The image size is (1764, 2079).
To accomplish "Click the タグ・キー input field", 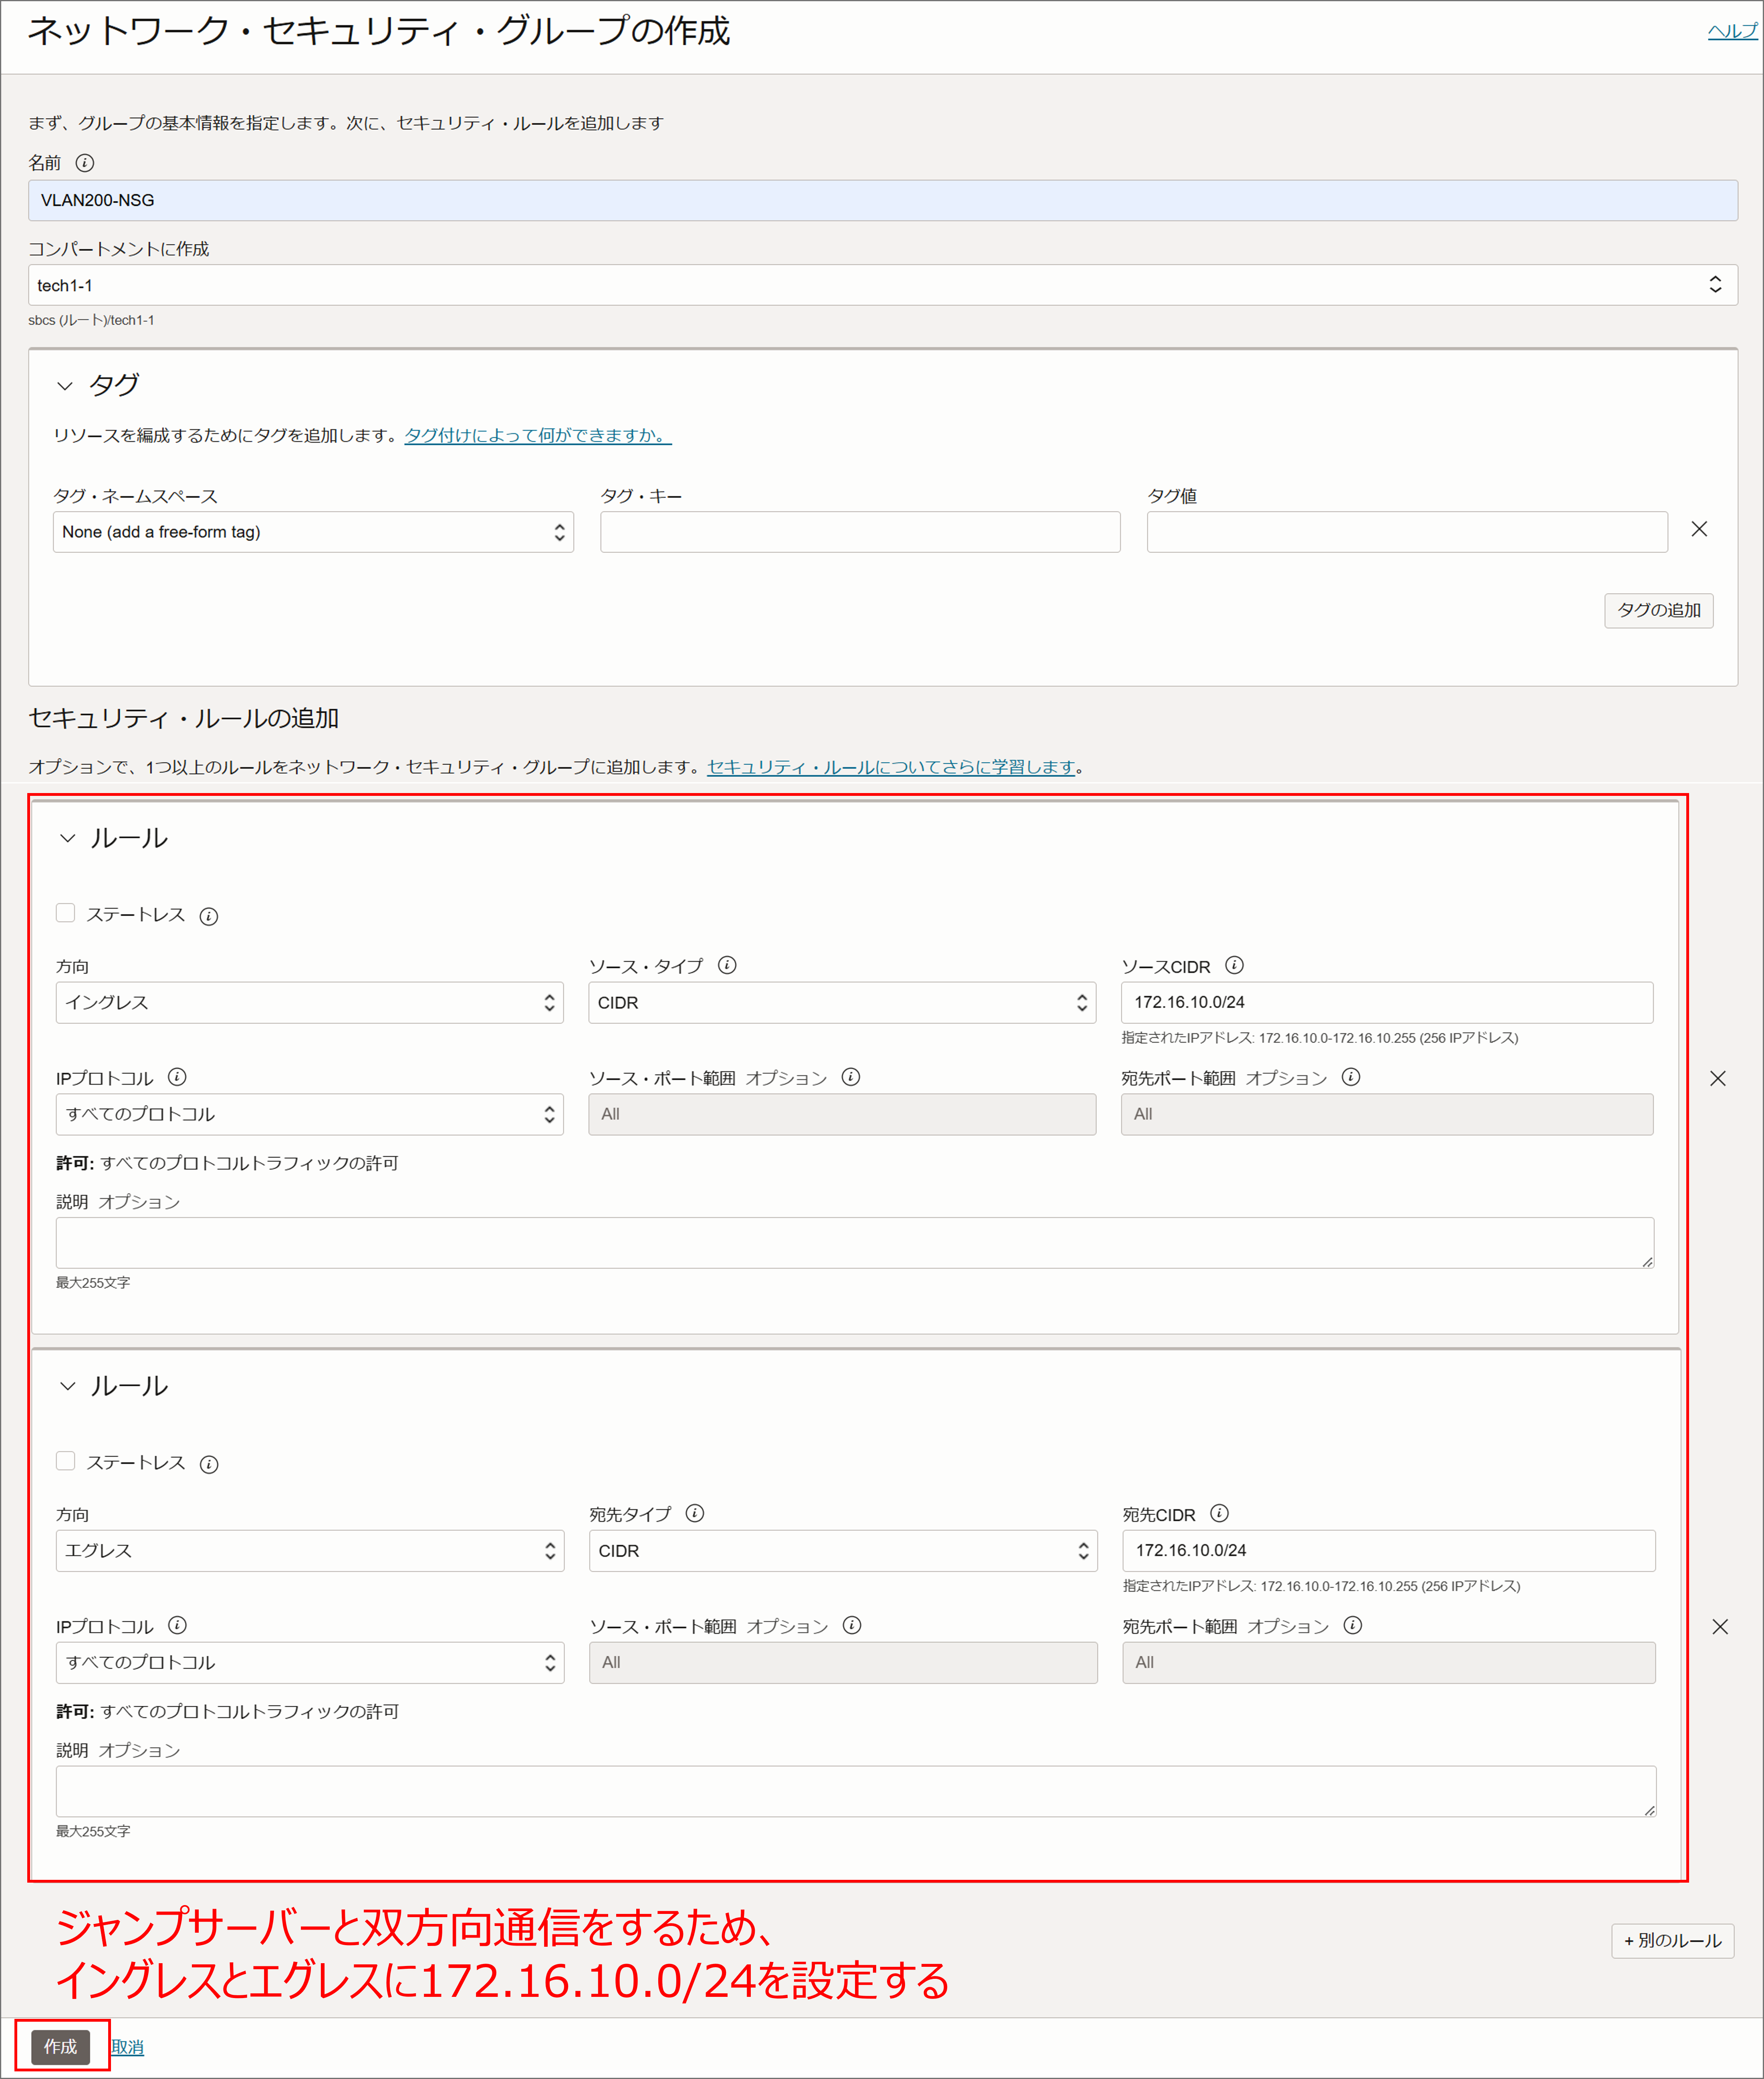I will coord(860,532).
